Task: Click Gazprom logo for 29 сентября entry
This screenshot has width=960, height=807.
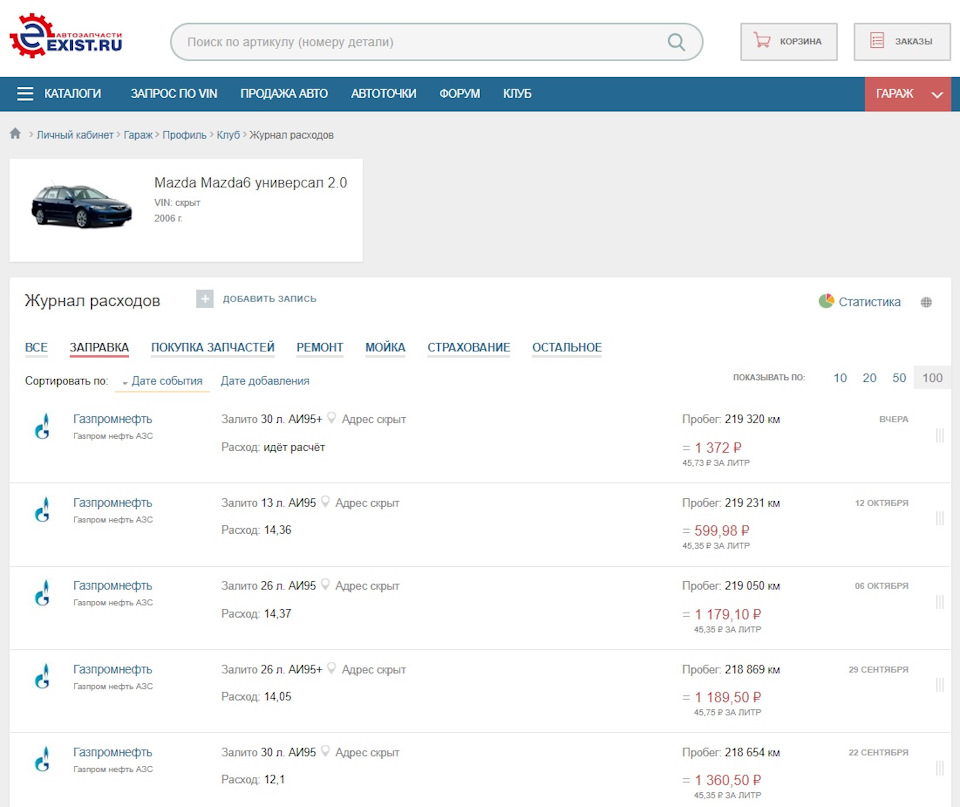Action: pyautogui.click(x=42, y=676)
